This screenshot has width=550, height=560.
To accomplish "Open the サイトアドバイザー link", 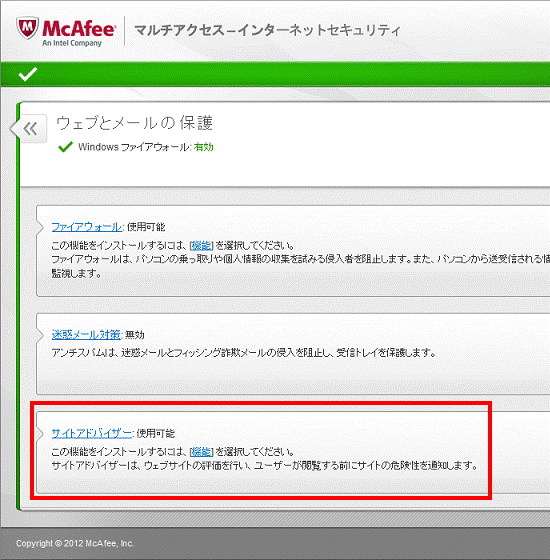I will tap(91, 433).
